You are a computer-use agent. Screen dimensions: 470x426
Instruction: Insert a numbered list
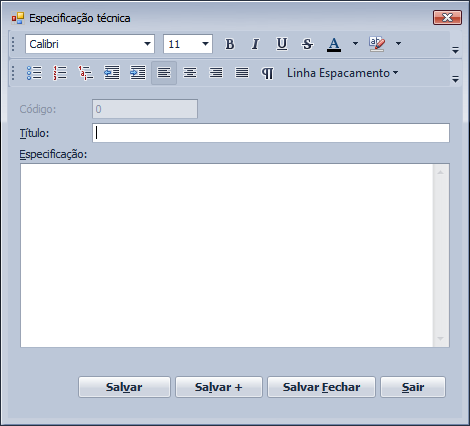coord(60,73)
